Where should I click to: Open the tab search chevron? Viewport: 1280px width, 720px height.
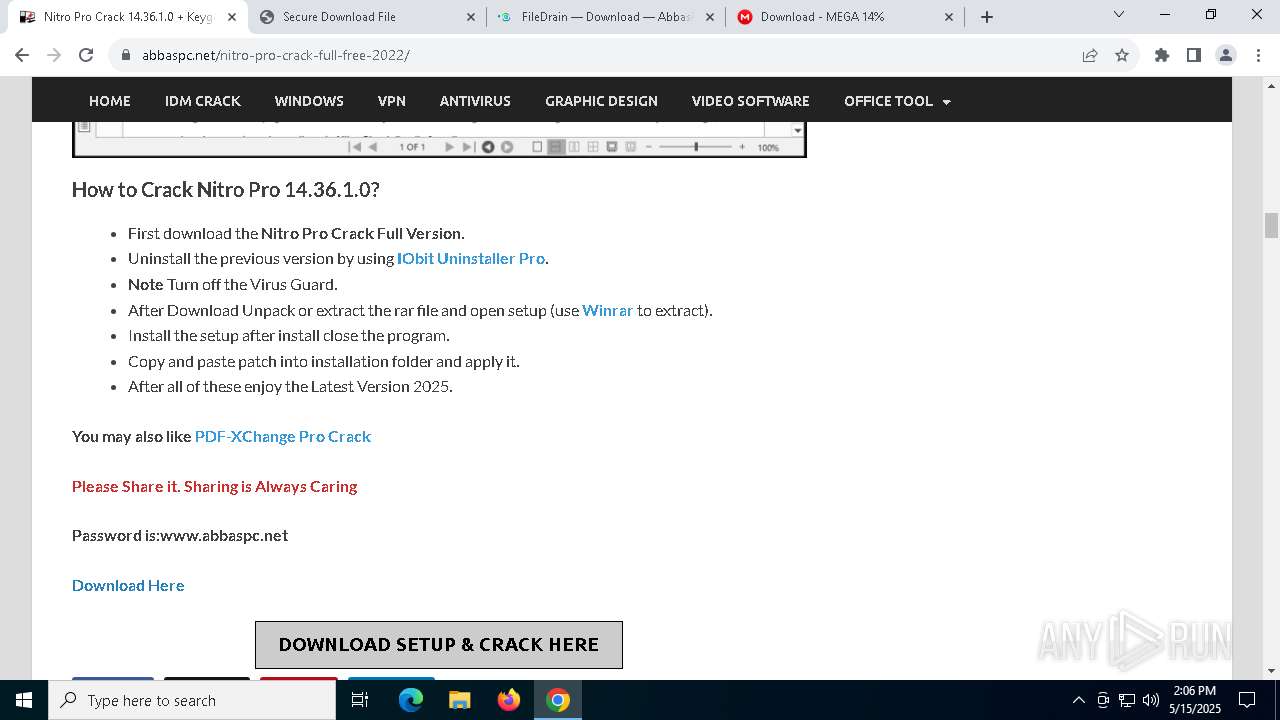[x=1119, y=15]
